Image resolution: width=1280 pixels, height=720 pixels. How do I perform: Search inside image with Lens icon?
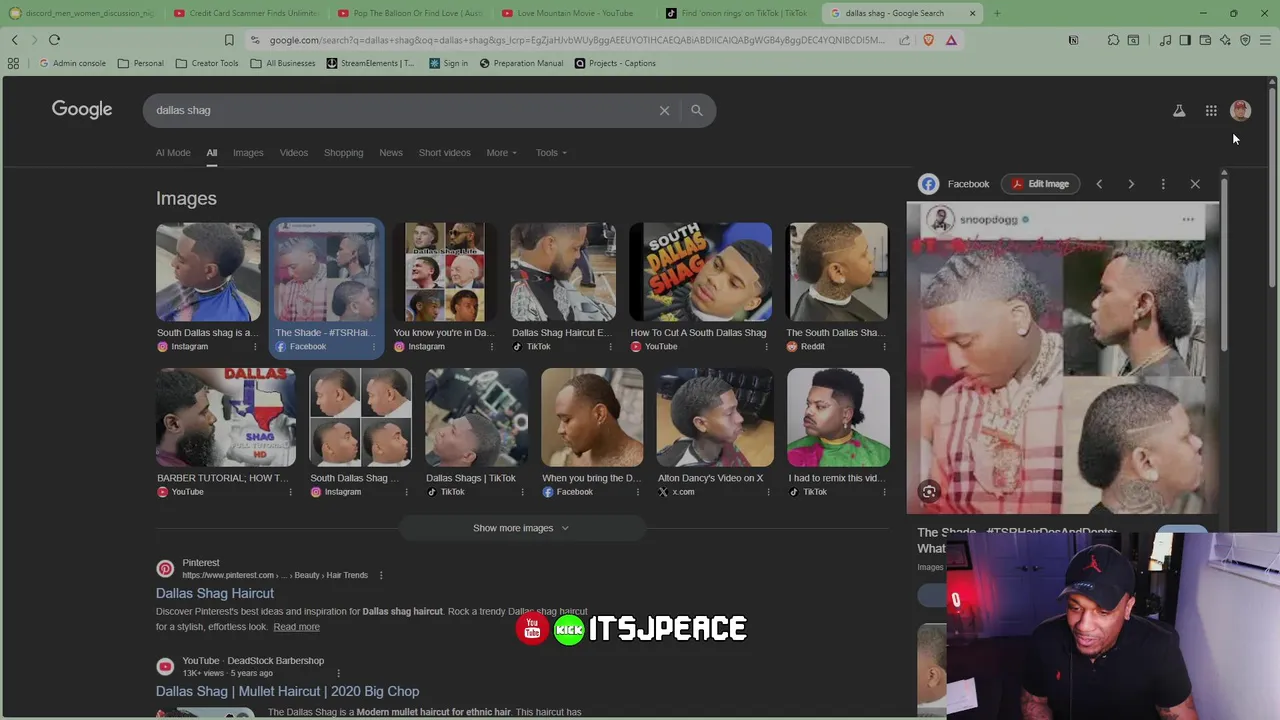pos(929,491)
